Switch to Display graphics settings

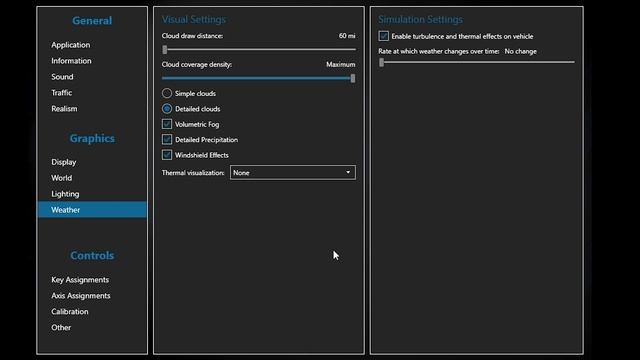64,162
